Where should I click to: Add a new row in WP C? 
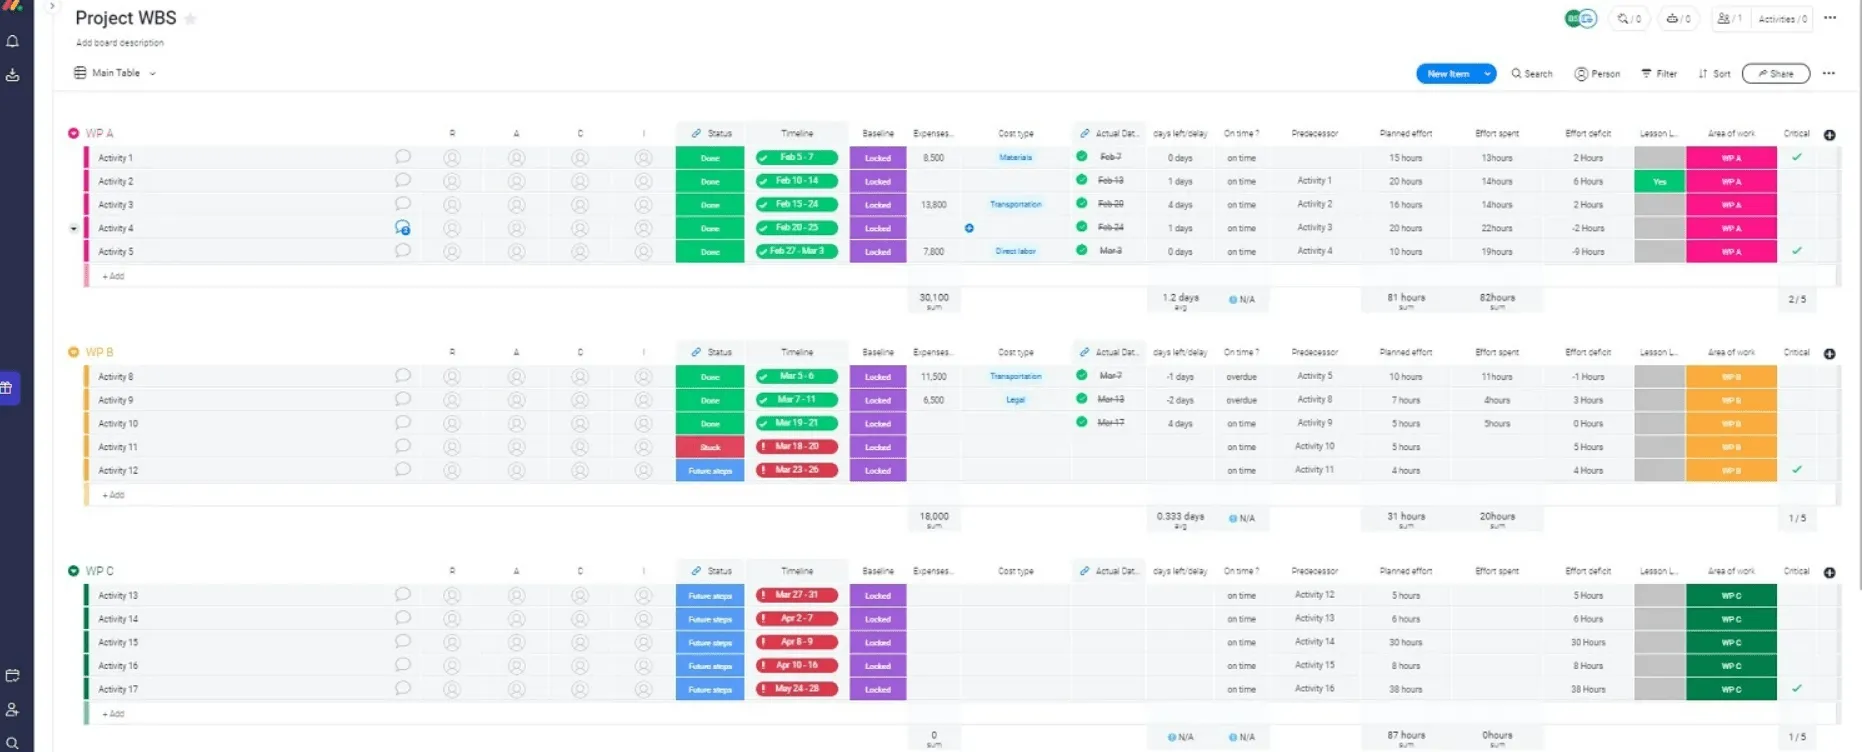[113, 714]
